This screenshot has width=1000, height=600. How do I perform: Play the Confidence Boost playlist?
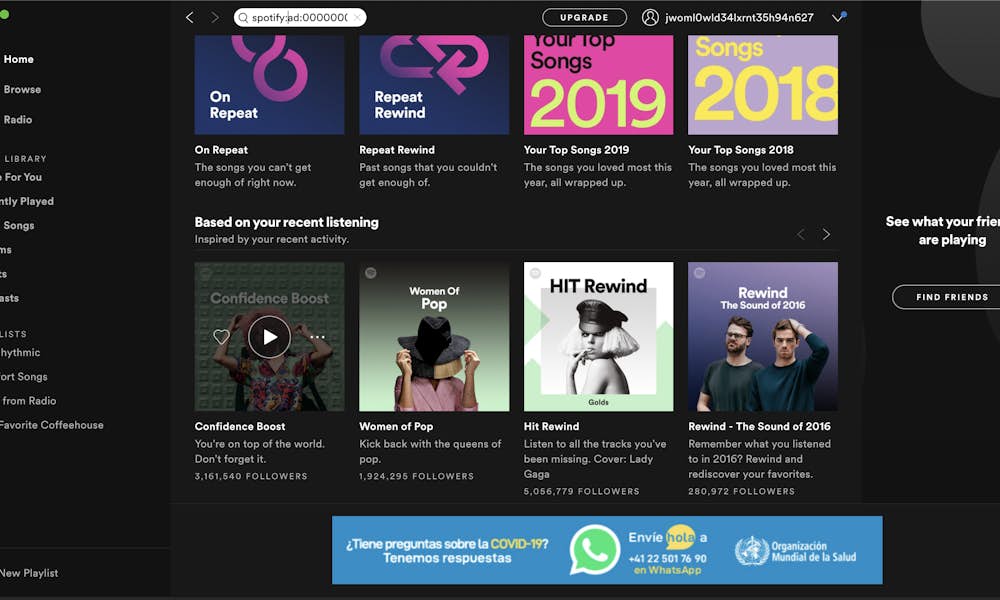tap(269, 337)
